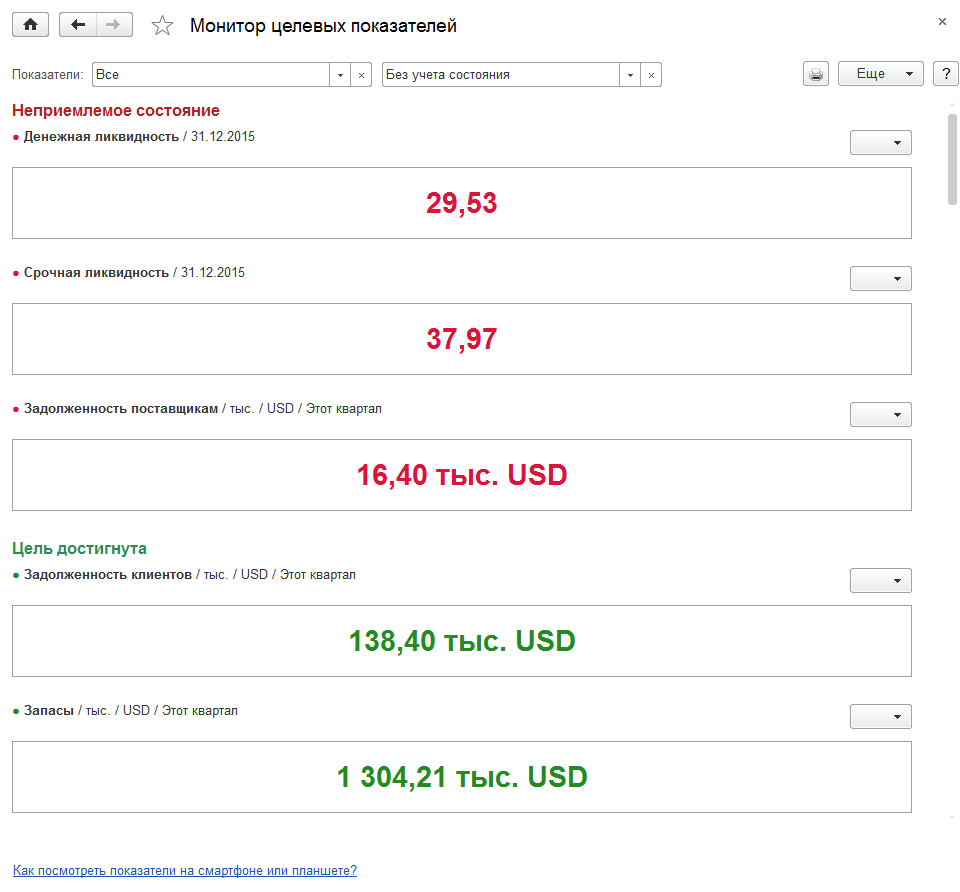
Task: Go back with the left arrow
Action: click(78, 25)
